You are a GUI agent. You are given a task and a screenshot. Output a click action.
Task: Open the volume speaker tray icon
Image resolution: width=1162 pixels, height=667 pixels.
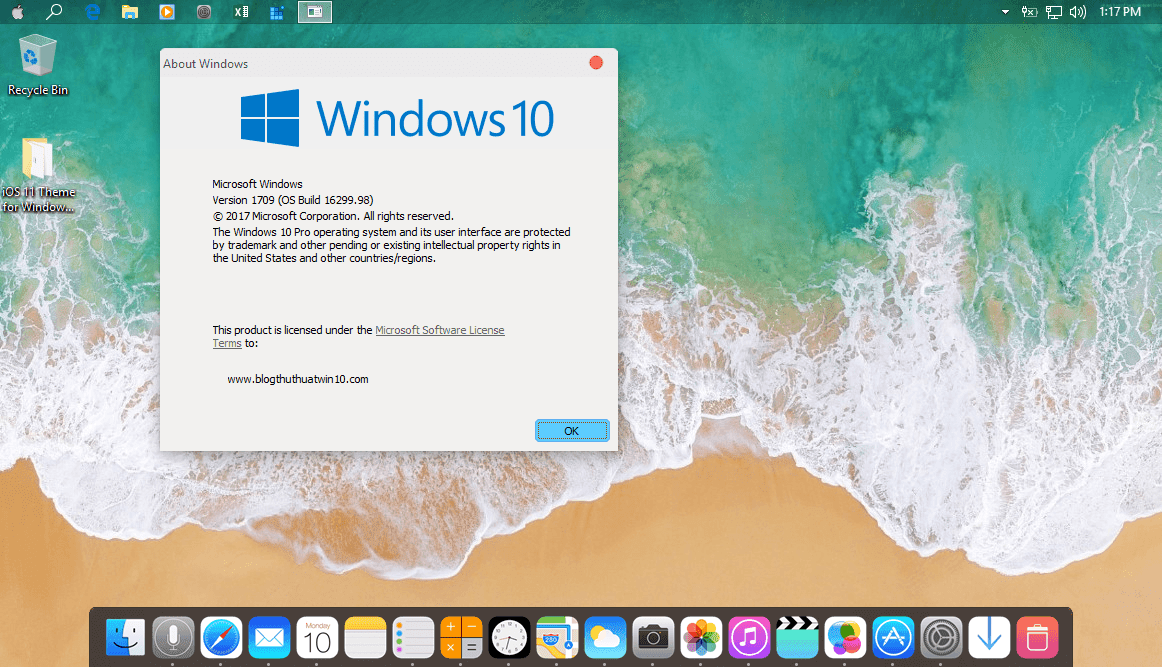pyautogui.click(x=1078, y=12)
